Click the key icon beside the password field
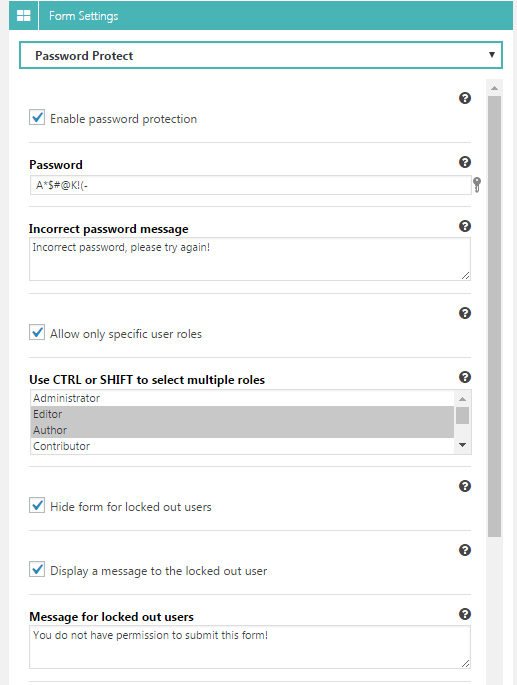This screenshot has width=517, height=685. point(477,185)
